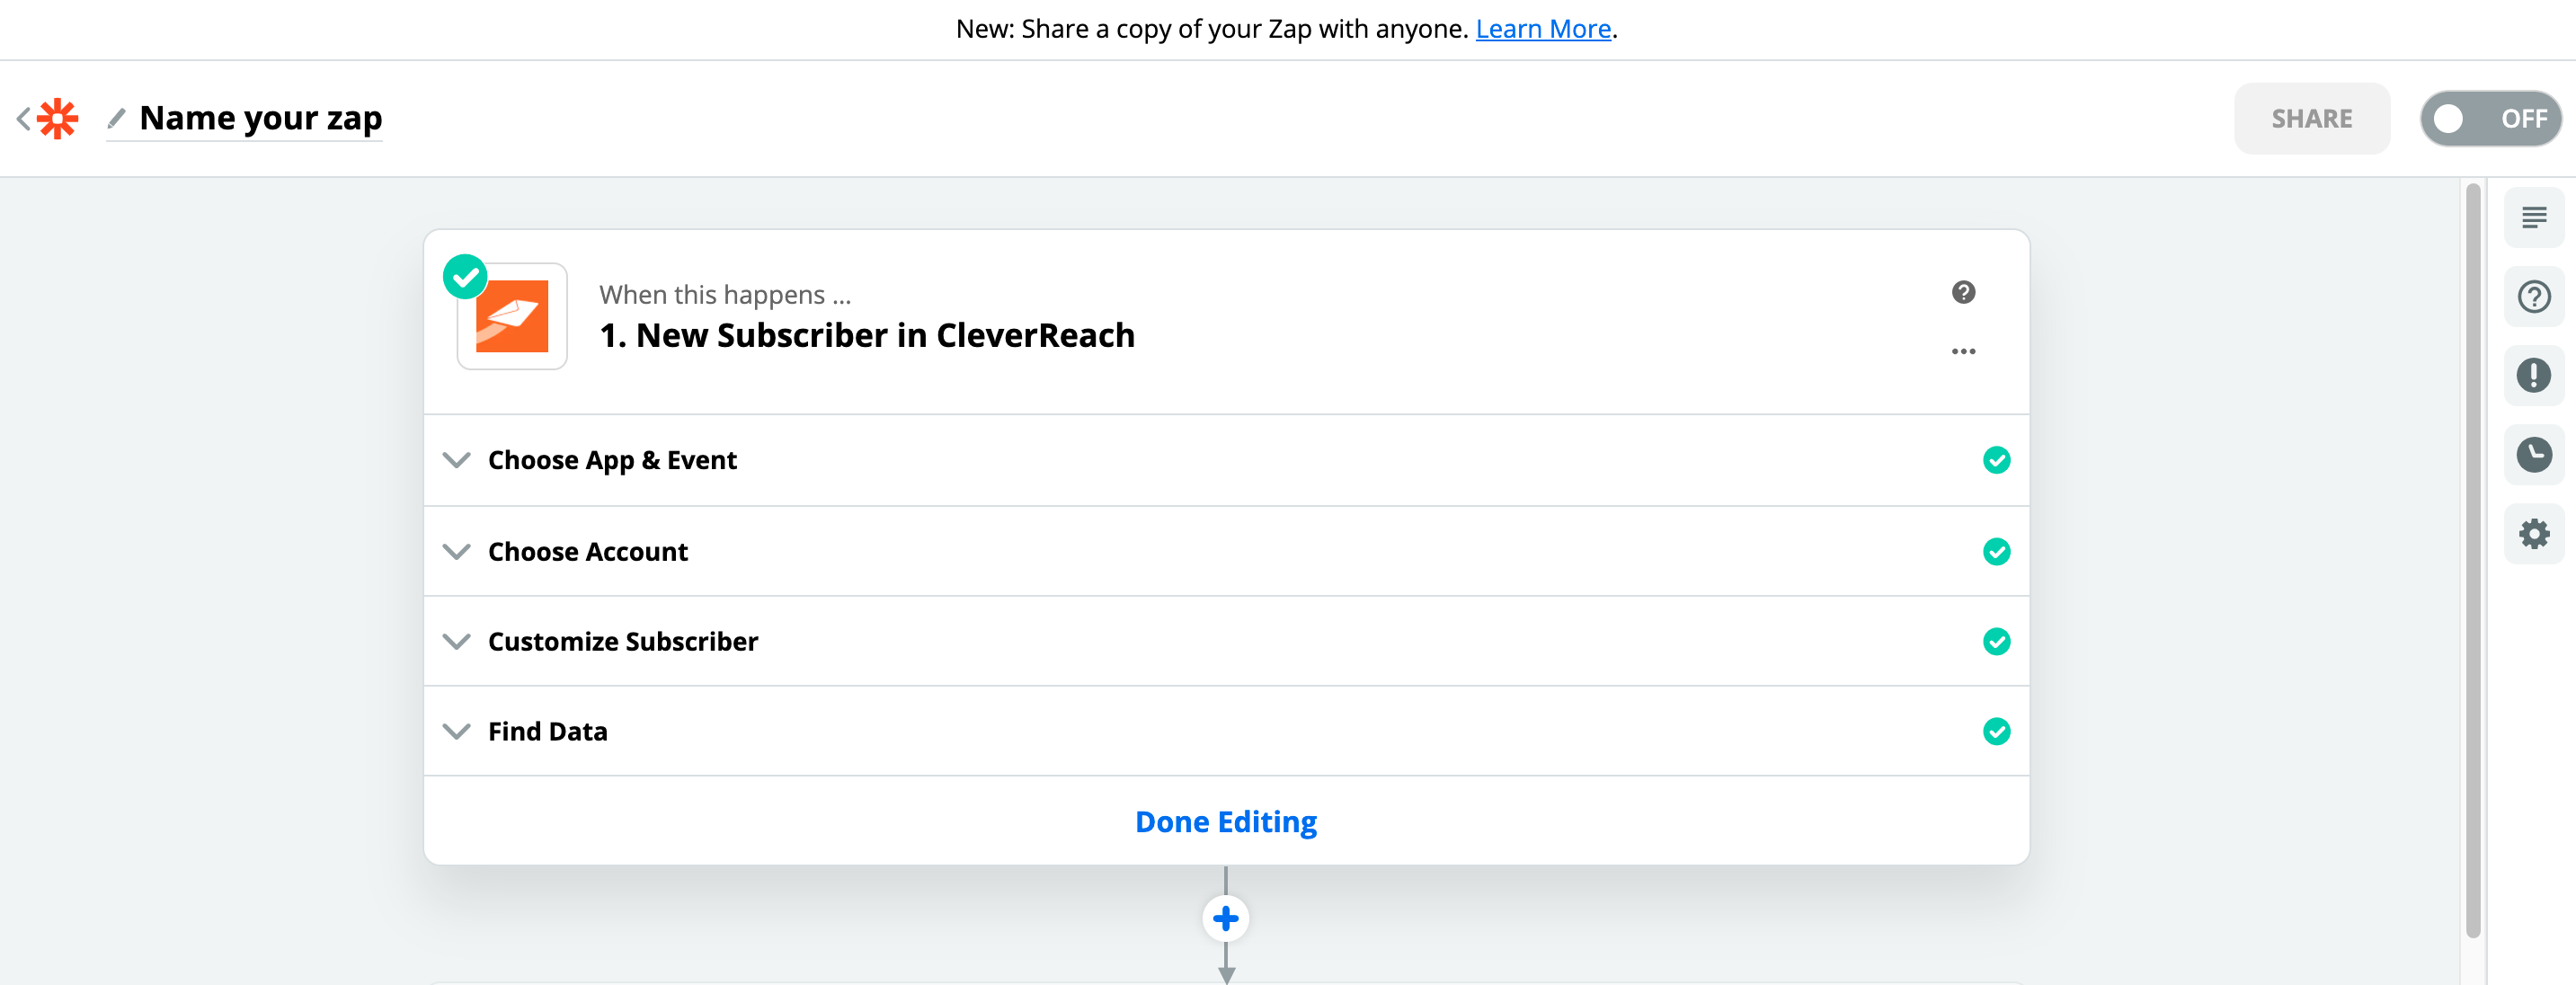Click the pencil edit icon beside zap name
Image resolution: width=2576 pixels, height=985 pixels.
point(116,119)
